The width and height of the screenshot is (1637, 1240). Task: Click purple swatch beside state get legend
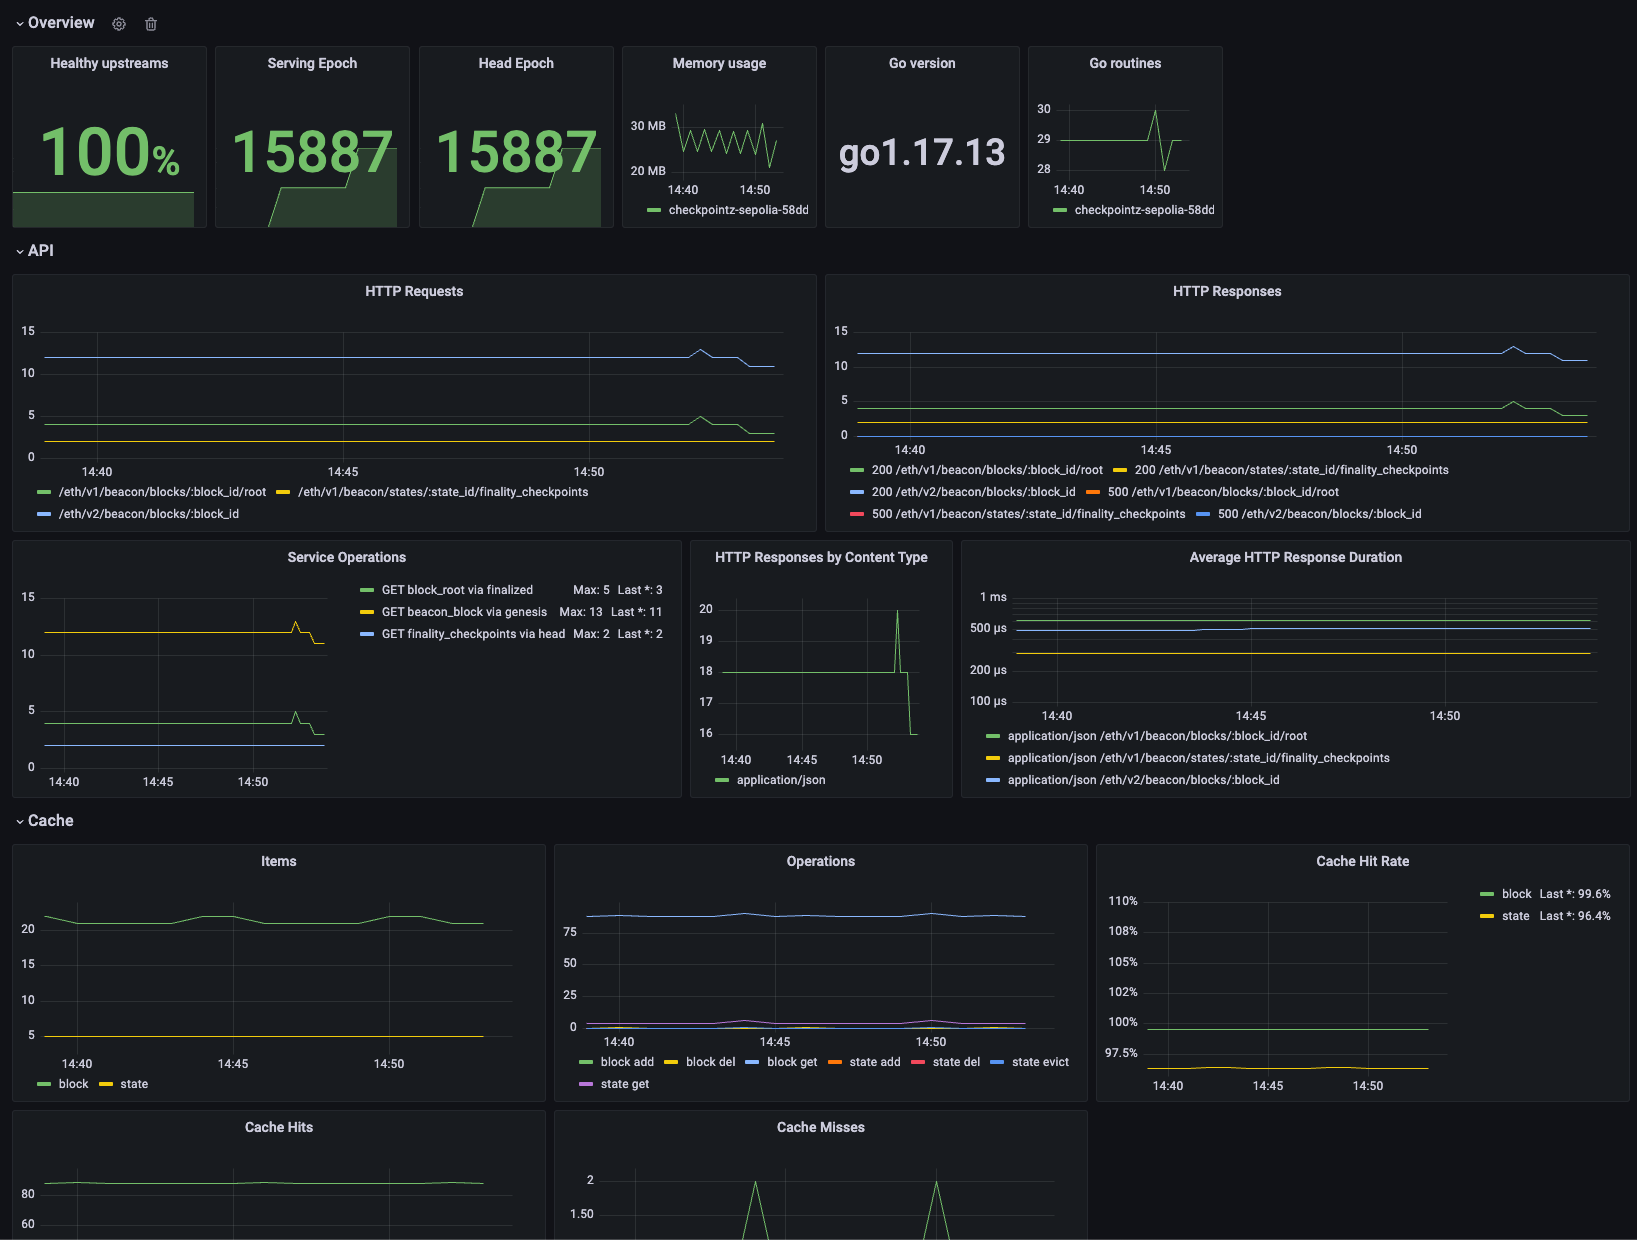point(586,1084)
